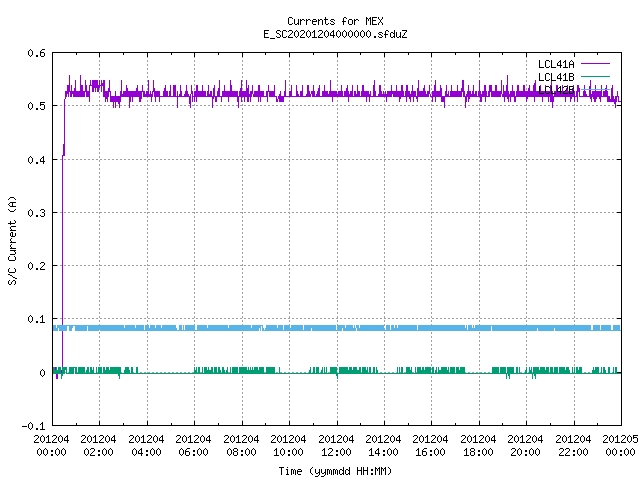The height and width of the screenshot is (480, 640).
Task: Click the x-axis tick 201204 02:00
Action: pyautogui.click(x=98, y=445)
